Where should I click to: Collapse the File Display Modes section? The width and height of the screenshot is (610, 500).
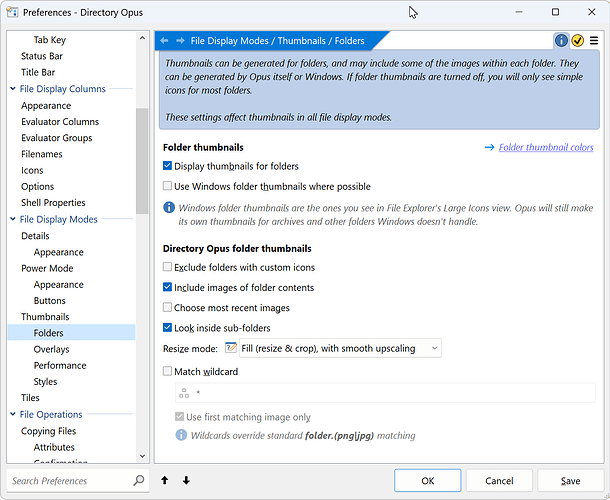[x=12, y=219]
